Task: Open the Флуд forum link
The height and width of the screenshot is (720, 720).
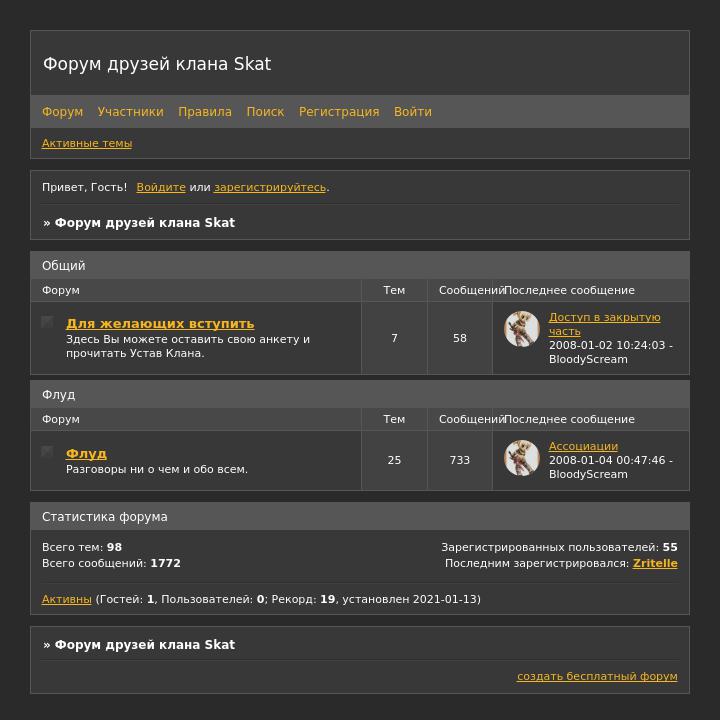Action: coord(86,453)
